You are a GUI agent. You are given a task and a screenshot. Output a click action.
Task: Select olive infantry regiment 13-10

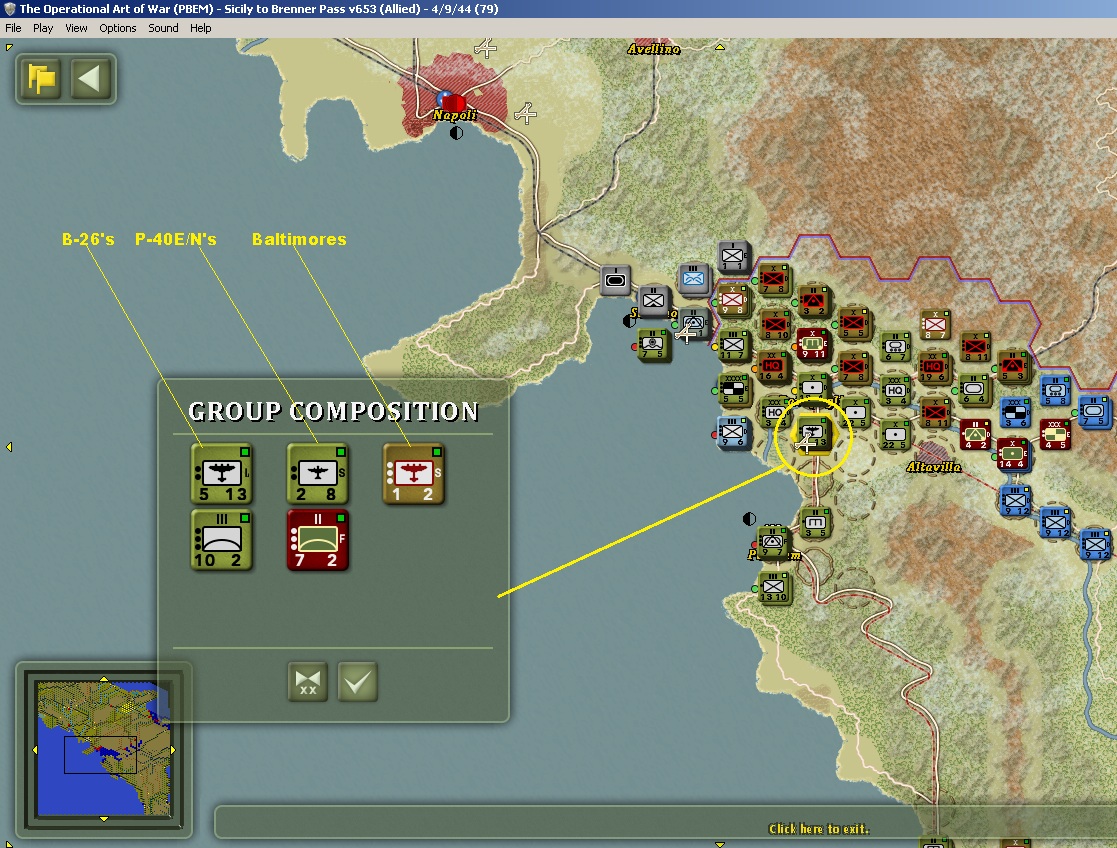tap(773, 588)
